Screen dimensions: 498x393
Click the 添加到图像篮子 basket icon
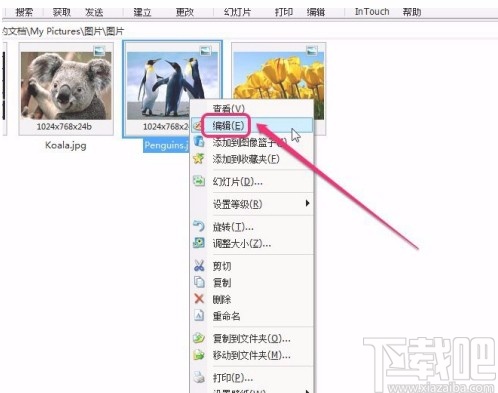199,141
